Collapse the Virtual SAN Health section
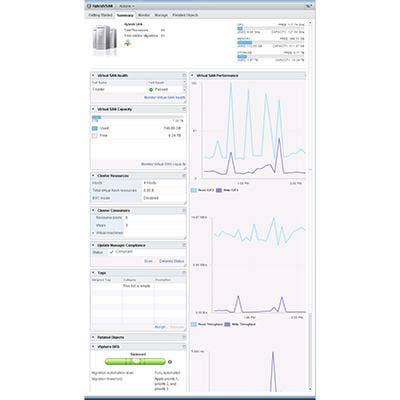Viewport: 400px width, 400px height. [x=93, y=76]
